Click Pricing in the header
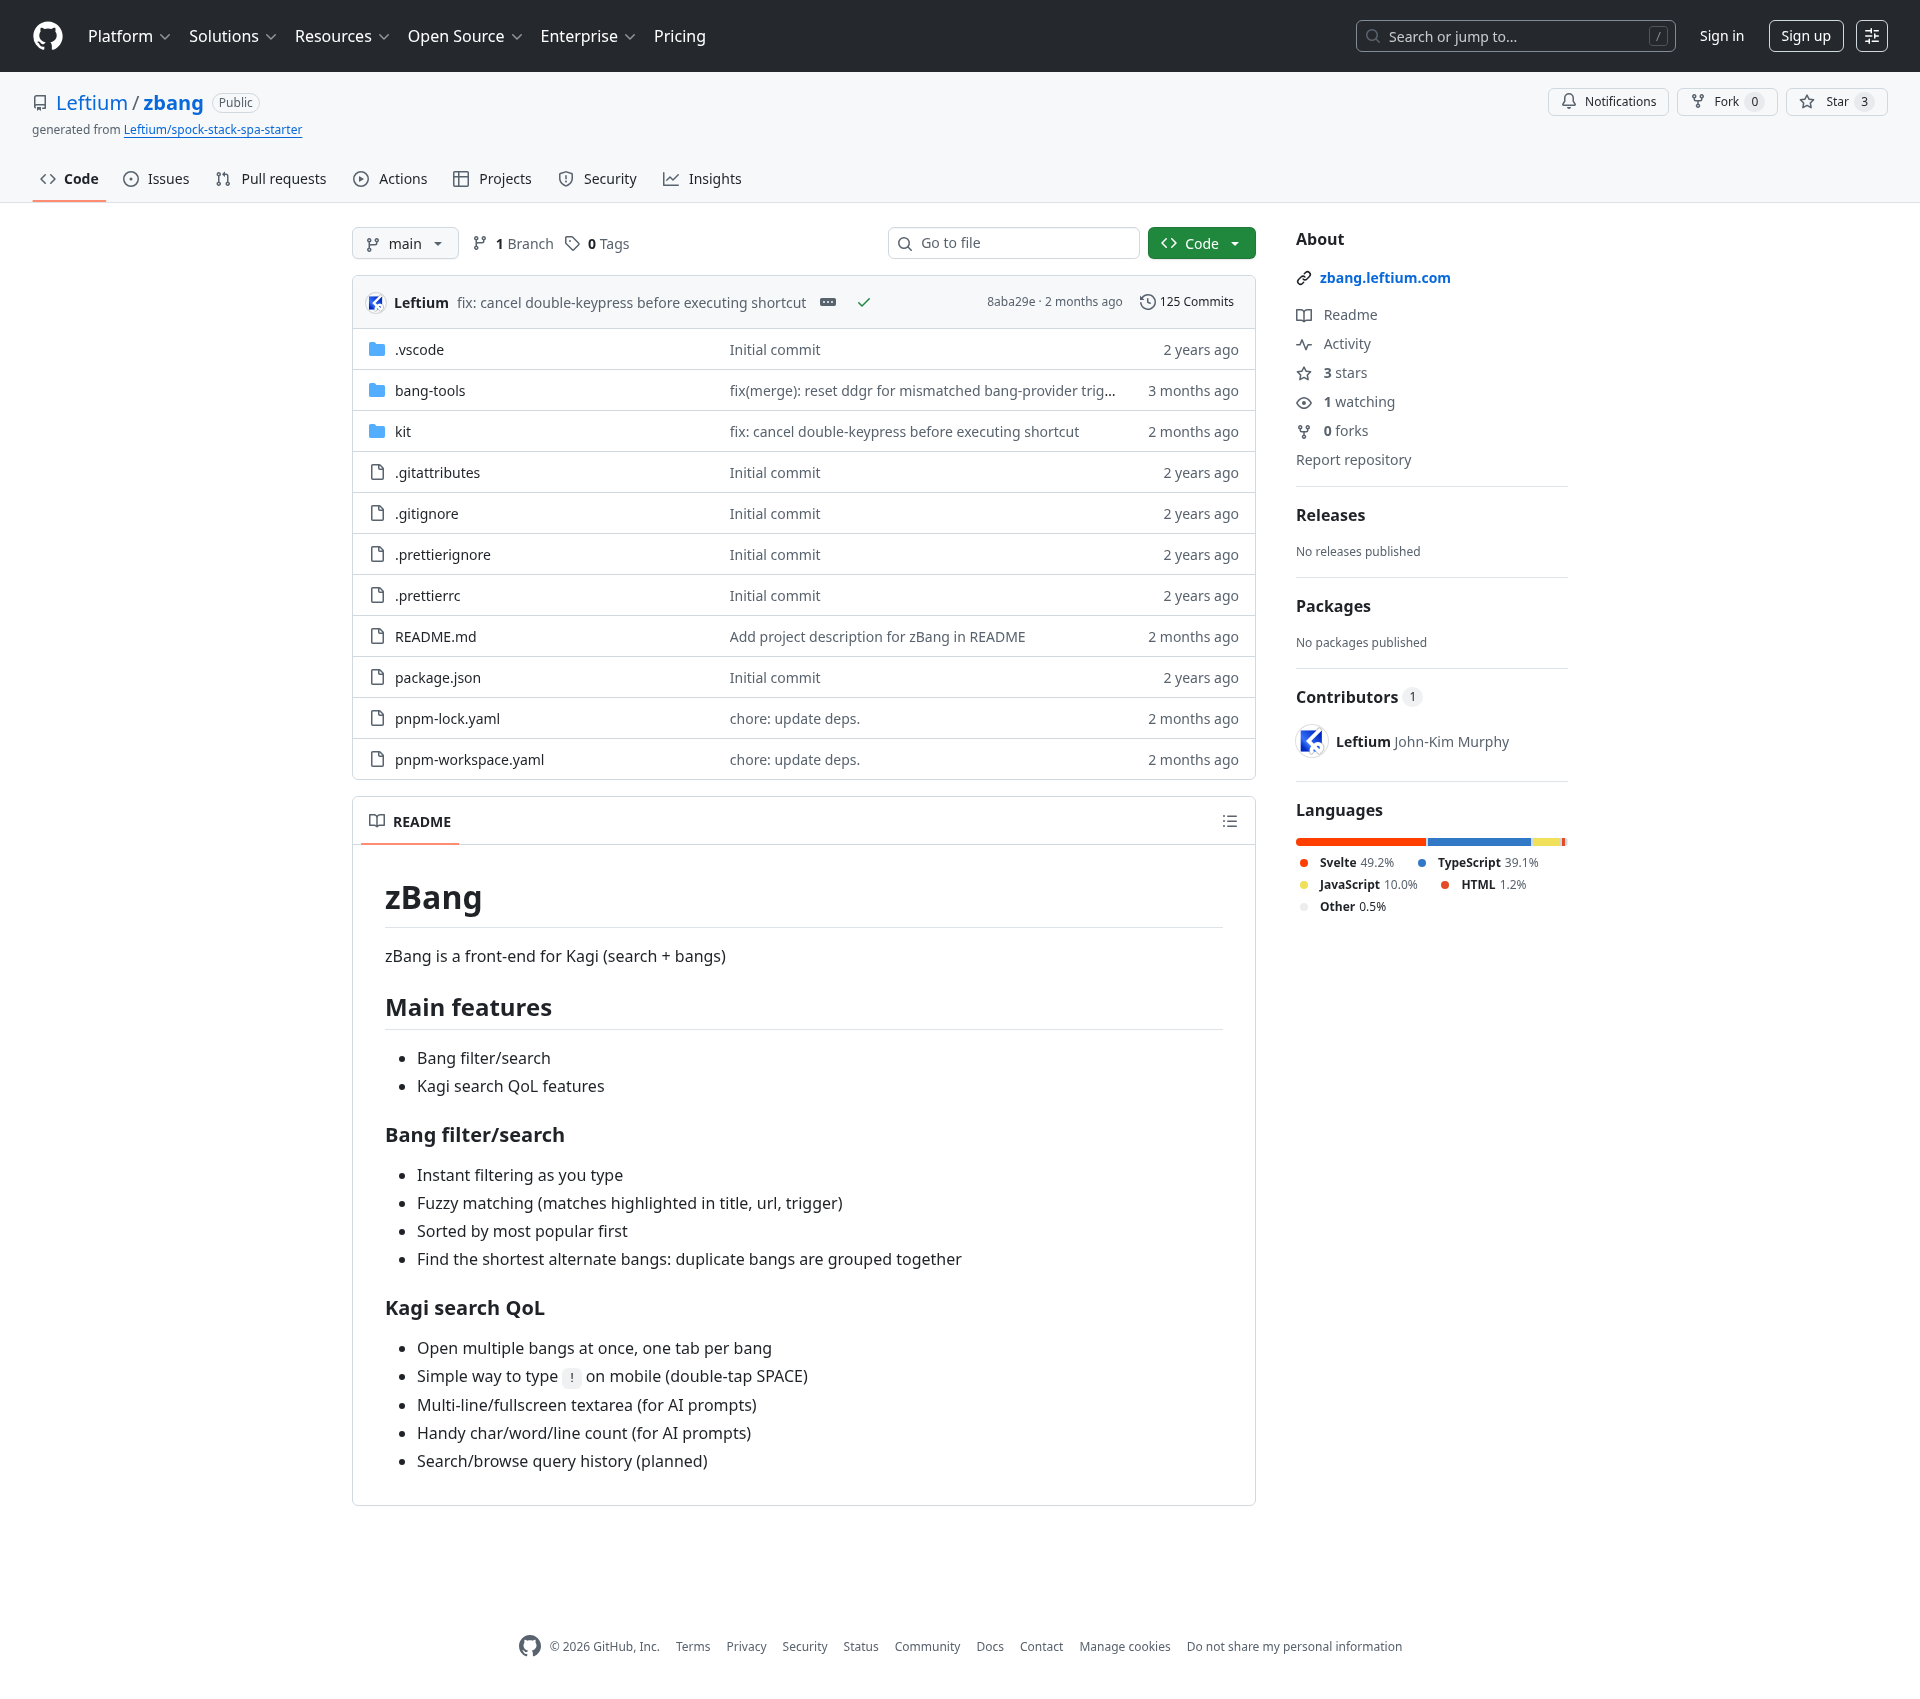Image resolution: width=1920 pixels, height=1699 pixels. 680,36
